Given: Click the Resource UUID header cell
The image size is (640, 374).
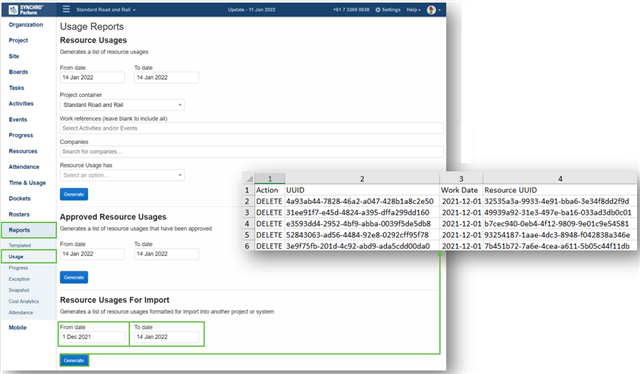Looking at the screenshot, I should coord(560,190).
